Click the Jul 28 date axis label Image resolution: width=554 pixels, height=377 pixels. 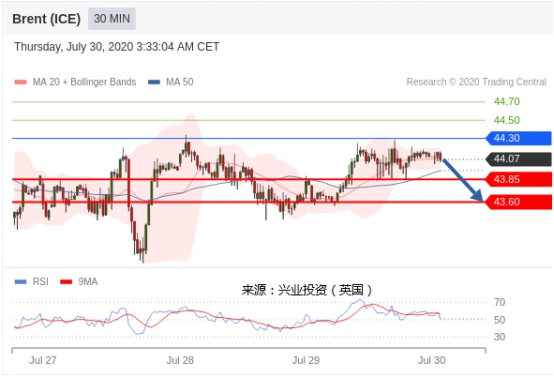[180, 360]
